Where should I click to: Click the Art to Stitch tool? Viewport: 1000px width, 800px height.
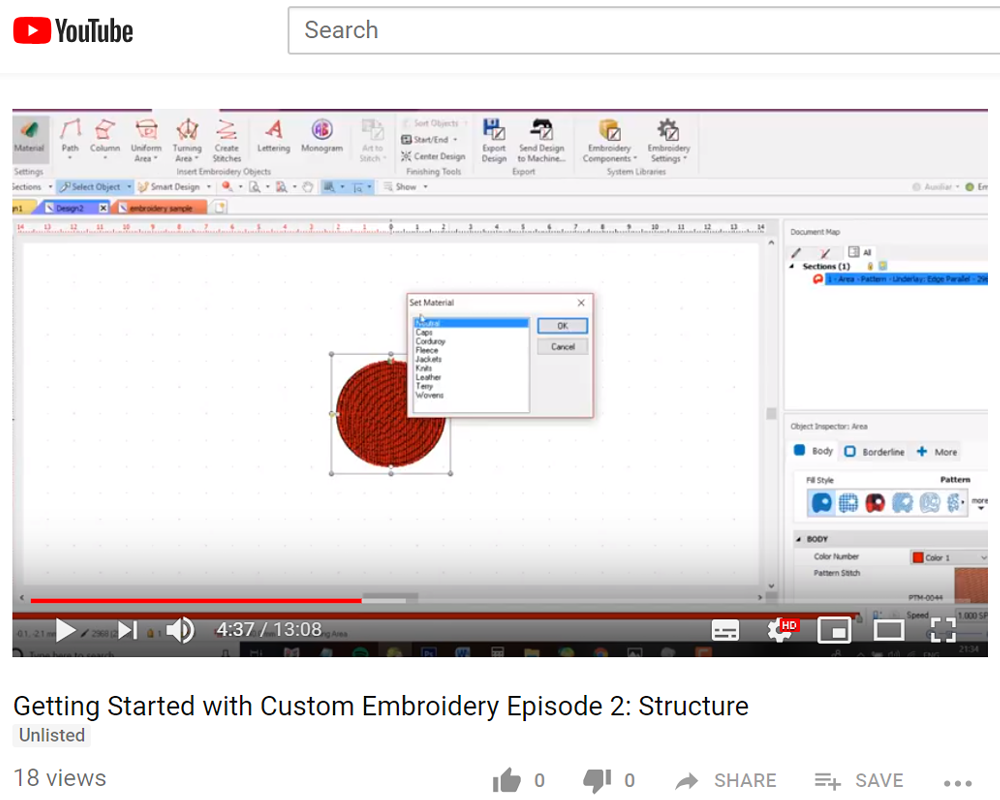coord(372,140)
